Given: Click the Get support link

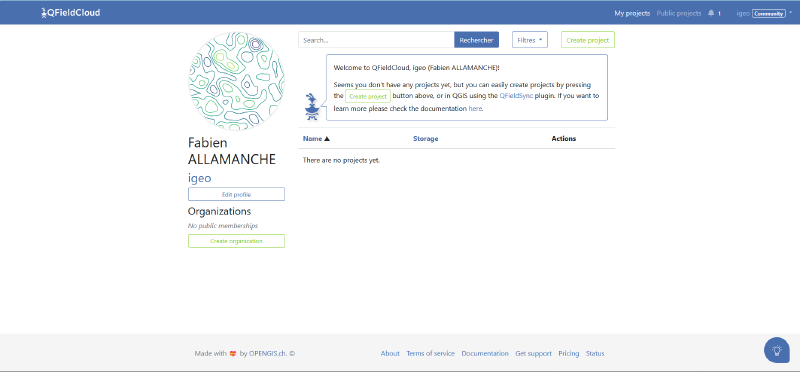Looking at the screenshot, I should click(x=533, y=353).
